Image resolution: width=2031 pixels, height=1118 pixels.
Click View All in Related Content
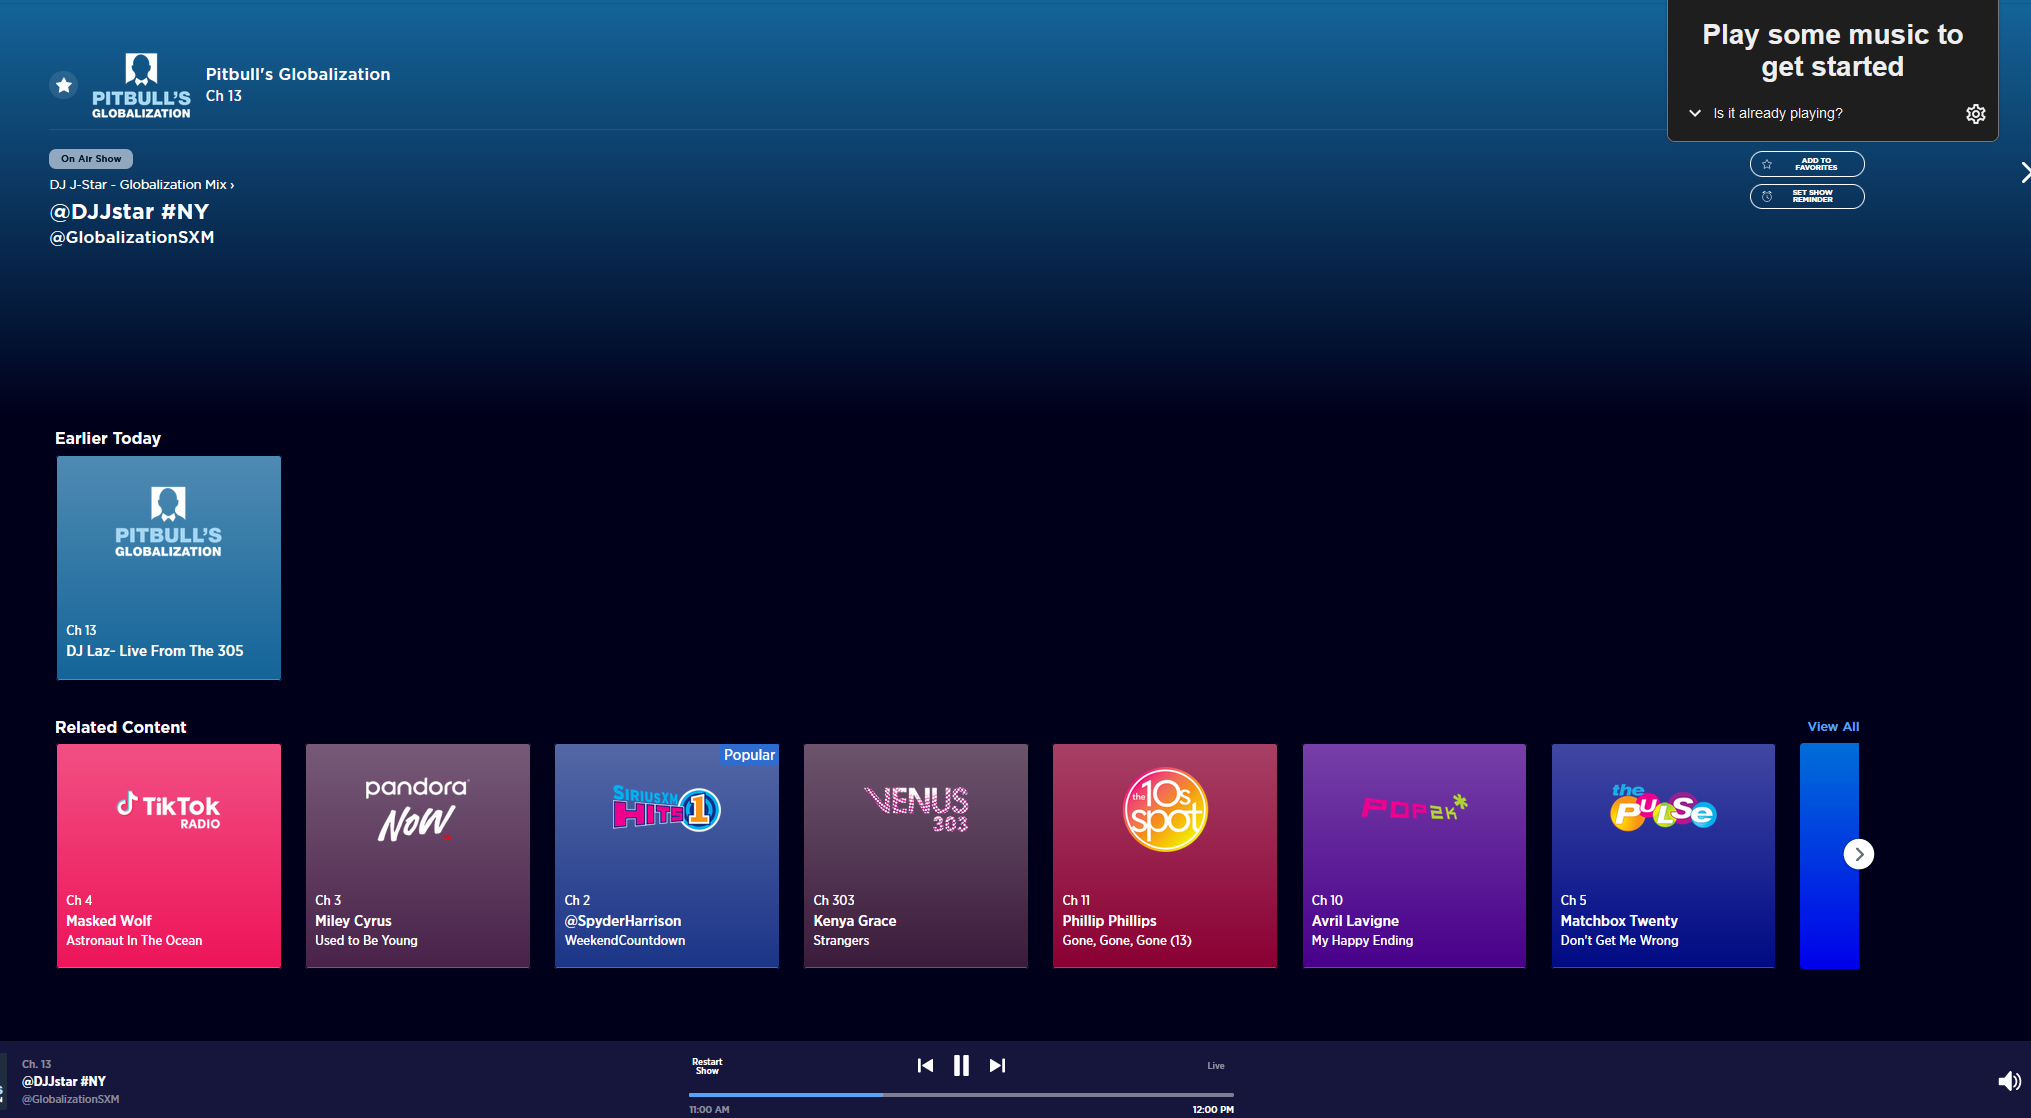coord(1831,726)
